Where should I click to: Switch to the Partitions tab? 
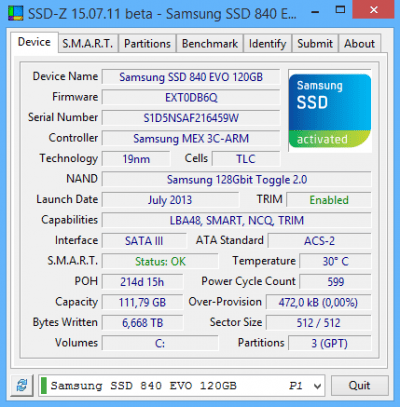147,44
